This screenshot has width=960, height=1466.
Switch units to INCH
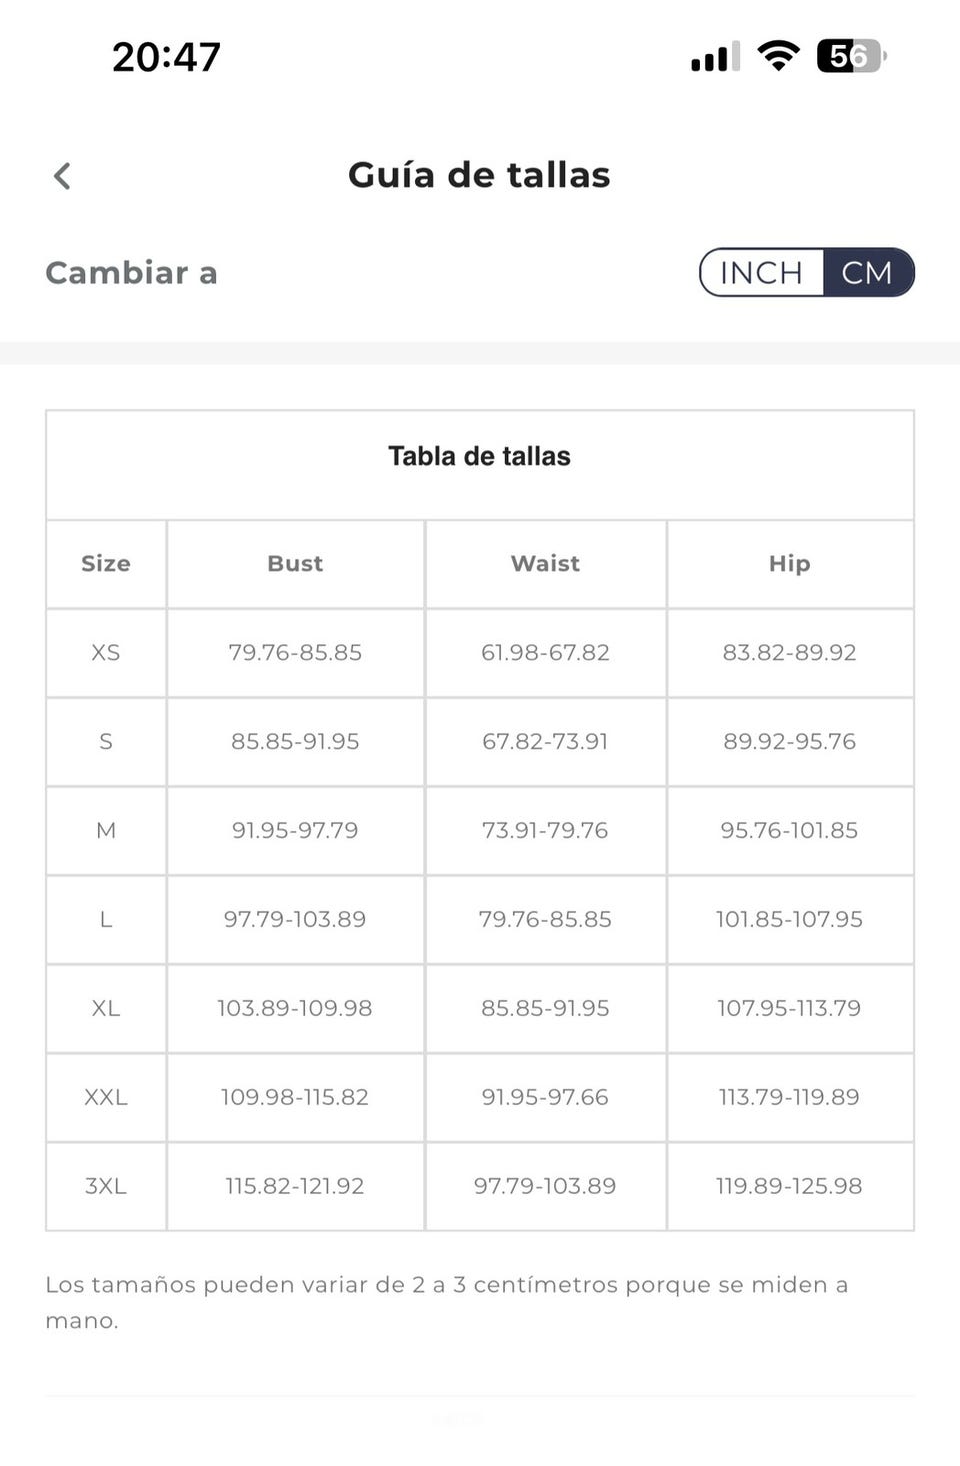pyautogui.click(x=761, y=273)
